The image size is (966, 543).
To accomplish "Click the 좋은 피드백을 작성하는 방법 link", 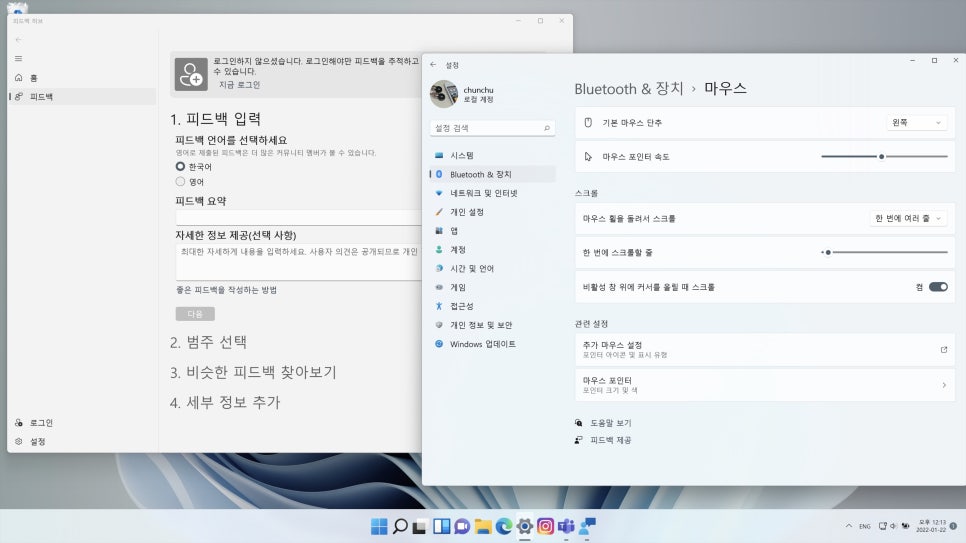I will [x=226, y=290].
